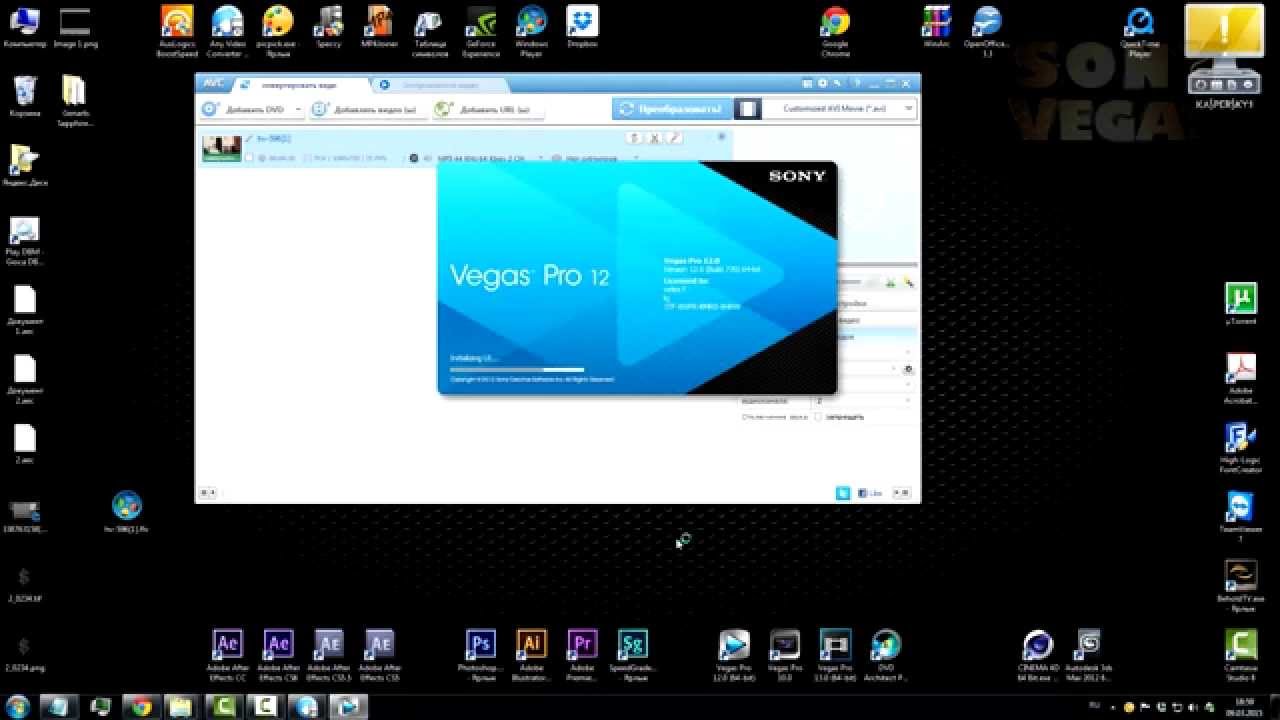Click the video thumbnail in the AVC list

tap(221, 148)
